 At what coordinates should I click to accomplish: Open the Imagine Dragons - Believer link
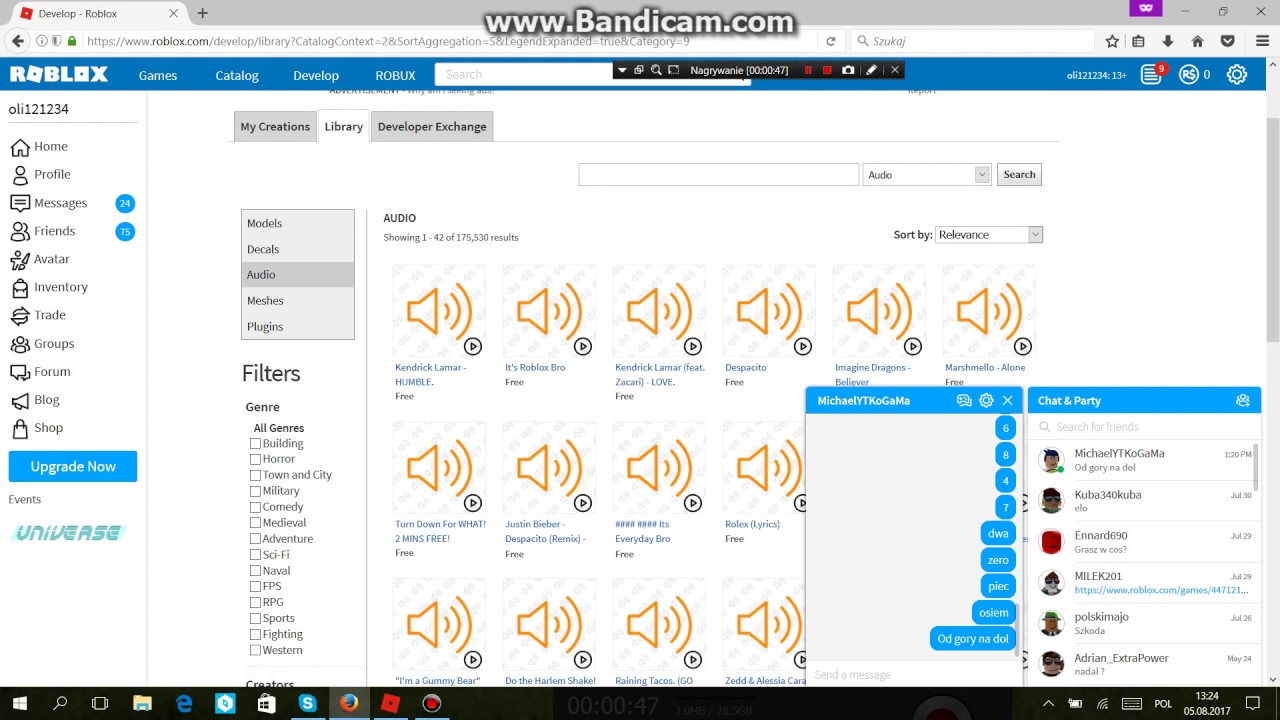(872, 374)
